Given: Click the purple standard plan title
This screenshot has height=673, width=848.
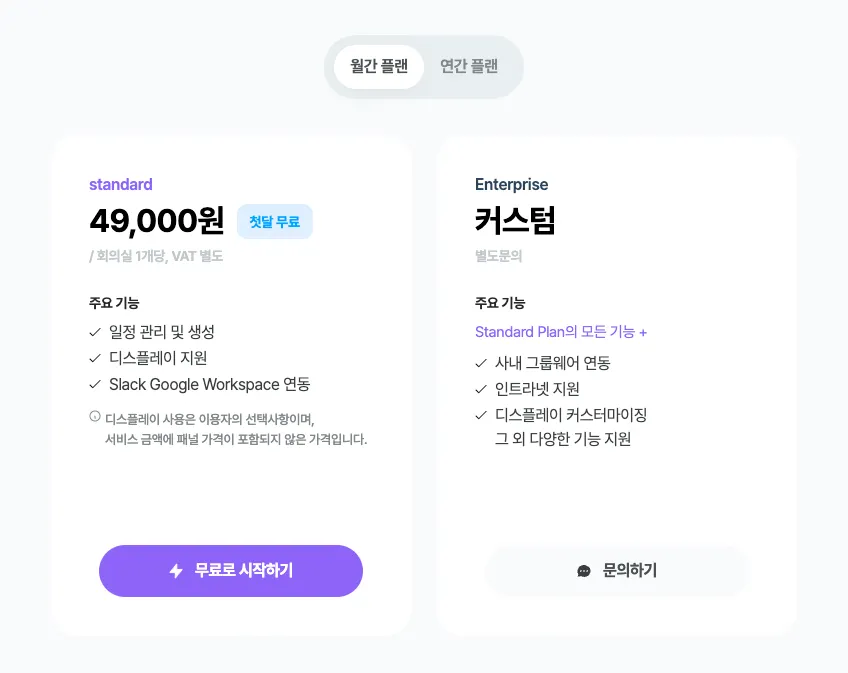Looking at the screenshot, I should (x=120, y=184).
